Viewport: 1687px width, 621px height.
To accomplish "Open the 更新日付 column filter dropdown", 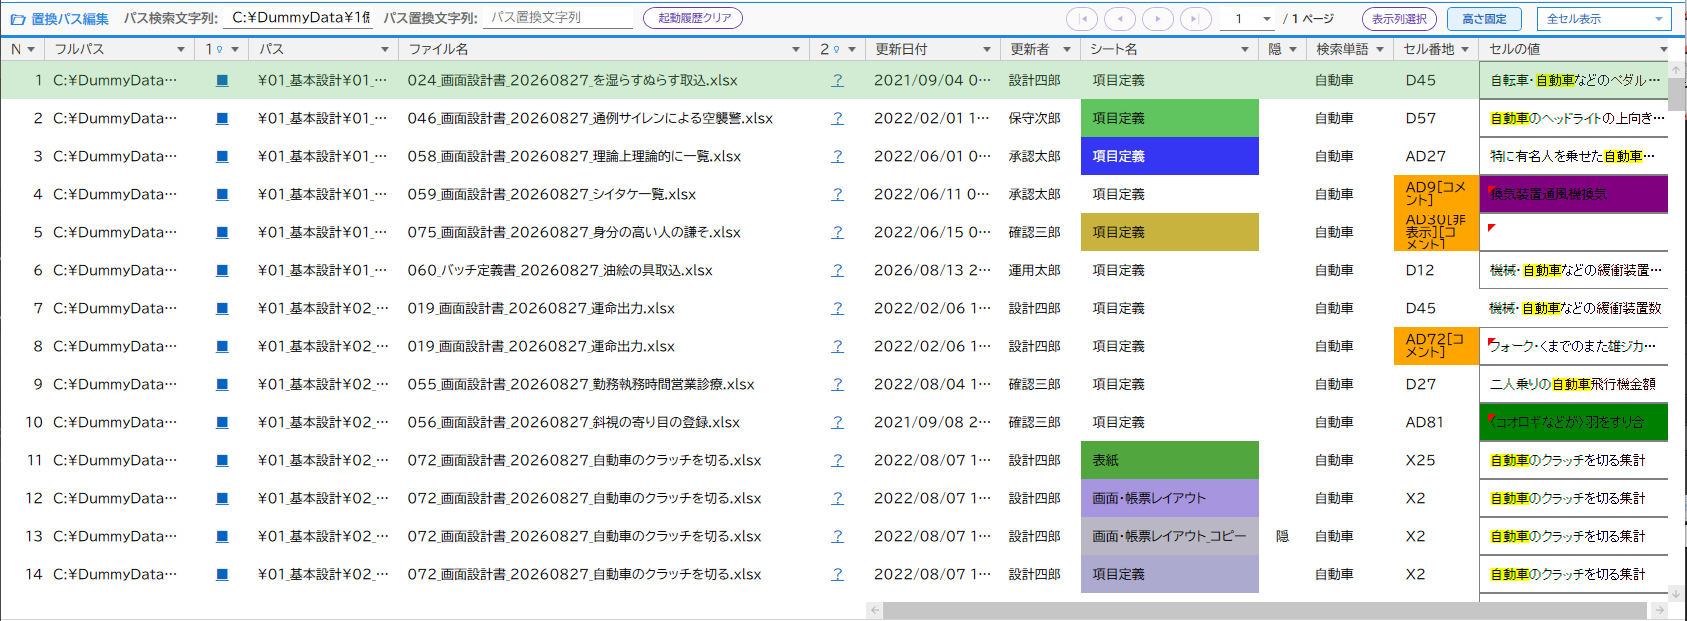I will click(986, 49).
